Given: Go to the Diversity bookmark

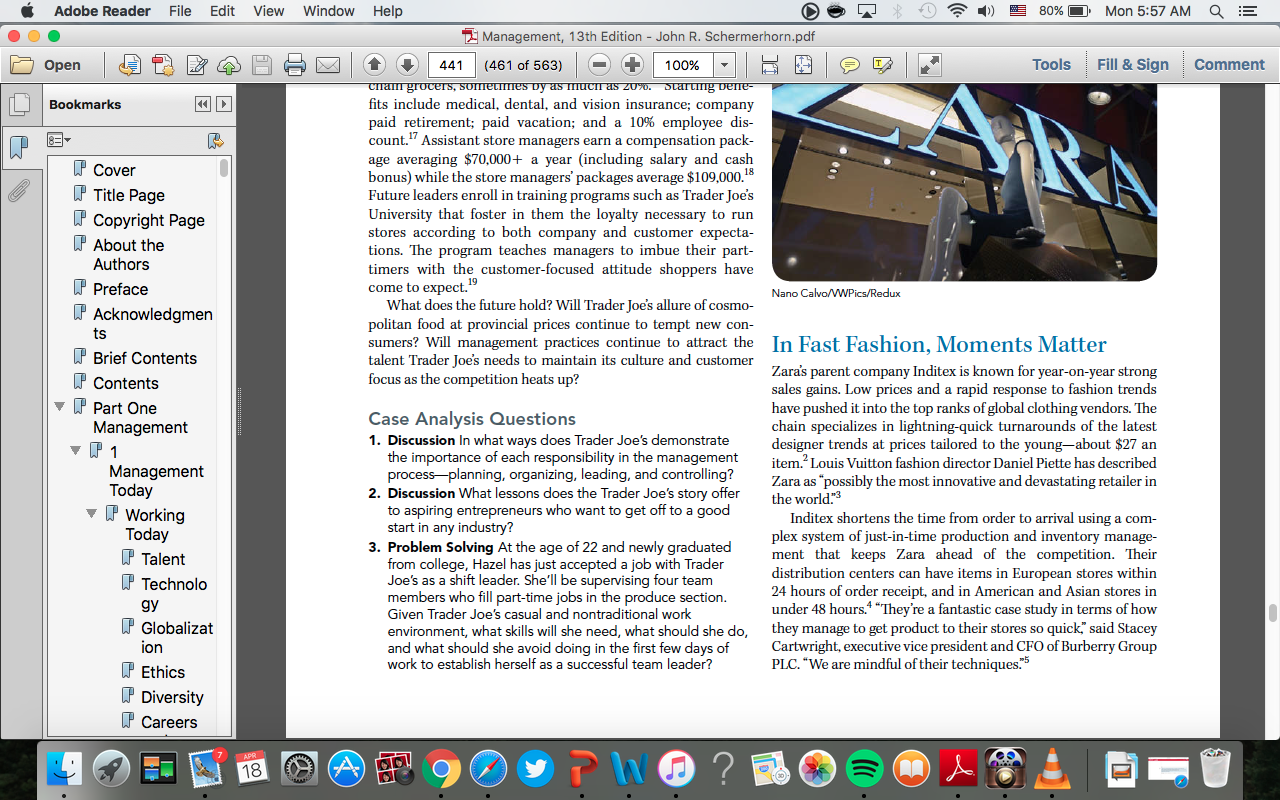Looking at the screenshot, I should coord(172,697).
